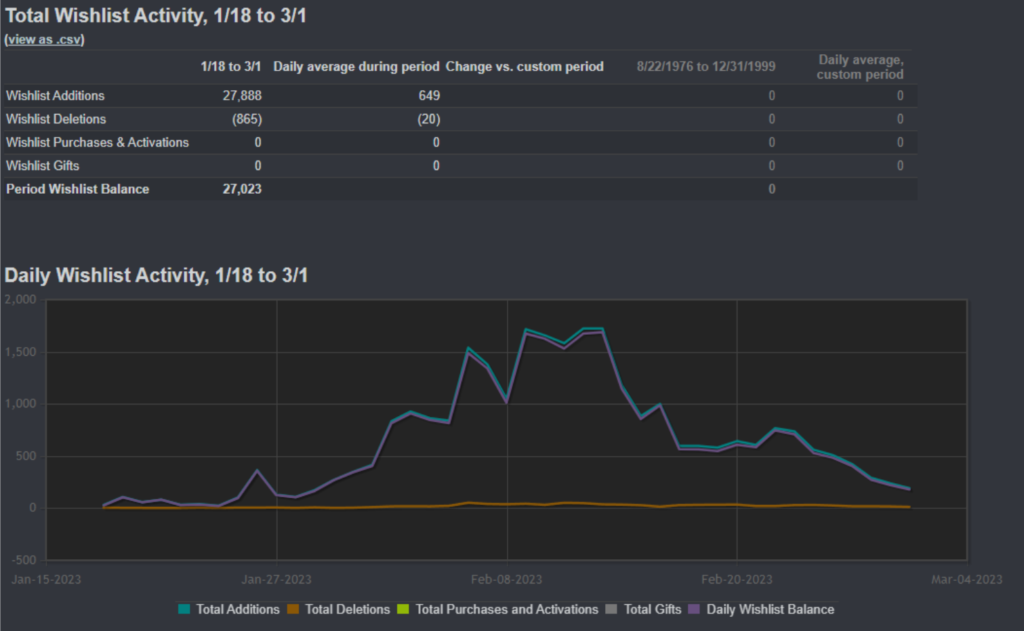
Task: Select the Wishlist Additions row label
Action: click(x=55, y=96)
